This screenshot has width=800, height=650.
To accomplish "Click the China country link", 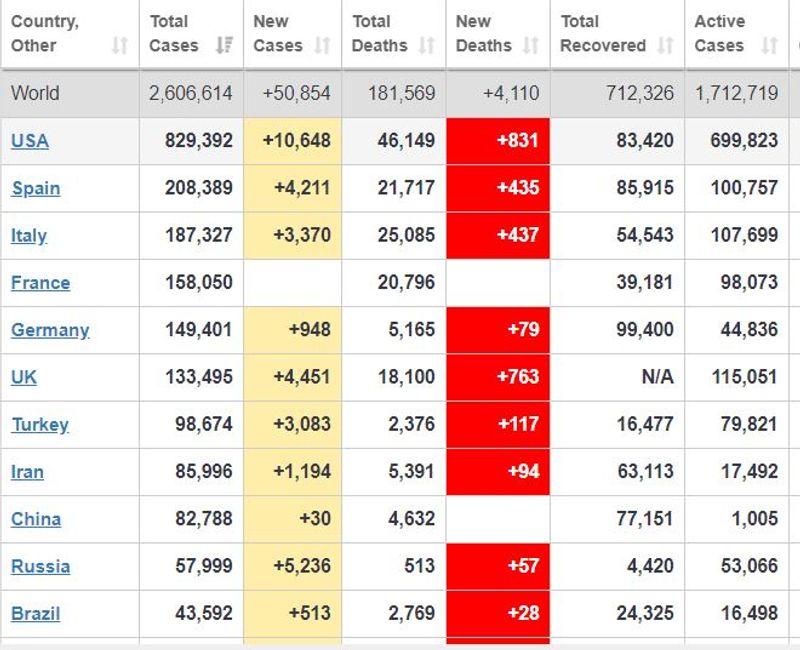I will [x=36, y=519].
